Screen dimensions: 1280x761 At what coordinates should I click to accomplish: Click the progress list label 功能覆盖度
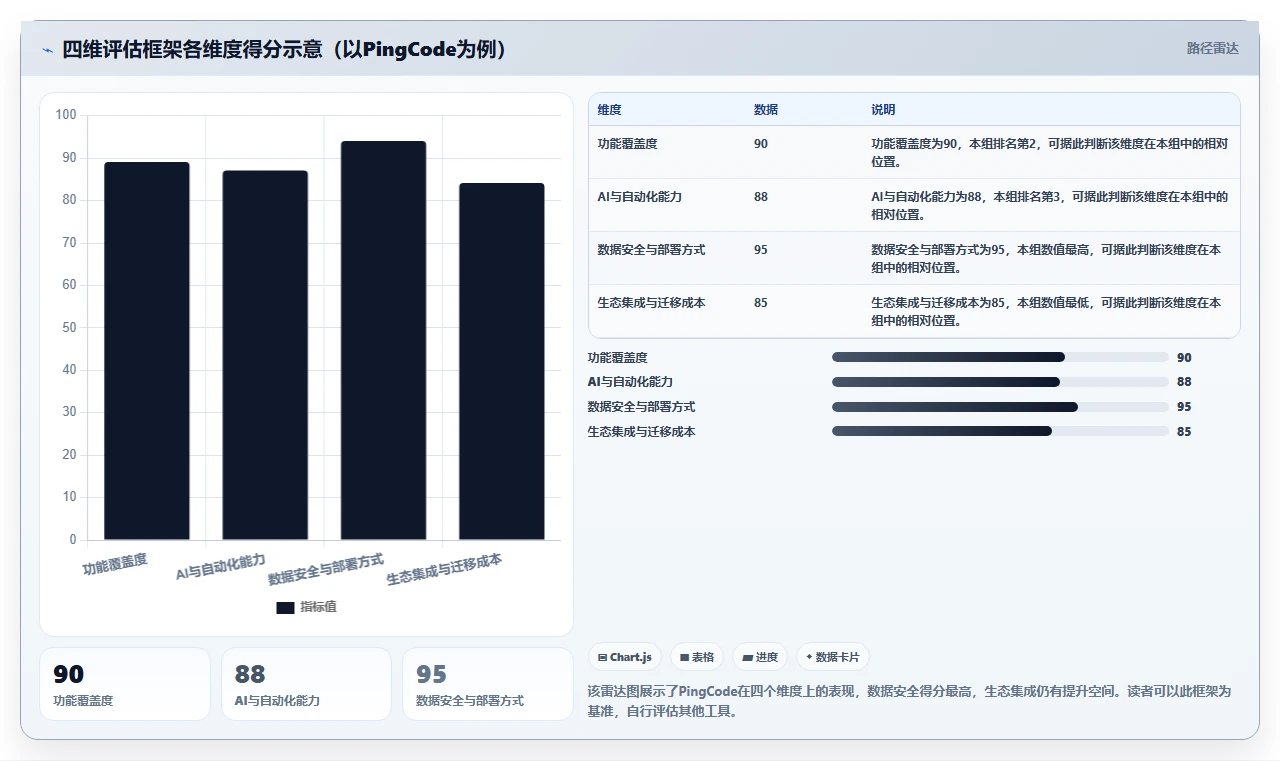coord(617,357)
